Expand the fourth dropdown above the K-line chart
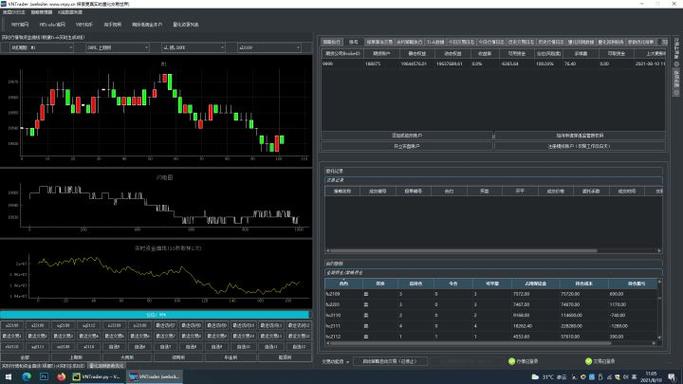Image resolution: width=683 pixels, height=384 pixels. [x=269, y=47]
